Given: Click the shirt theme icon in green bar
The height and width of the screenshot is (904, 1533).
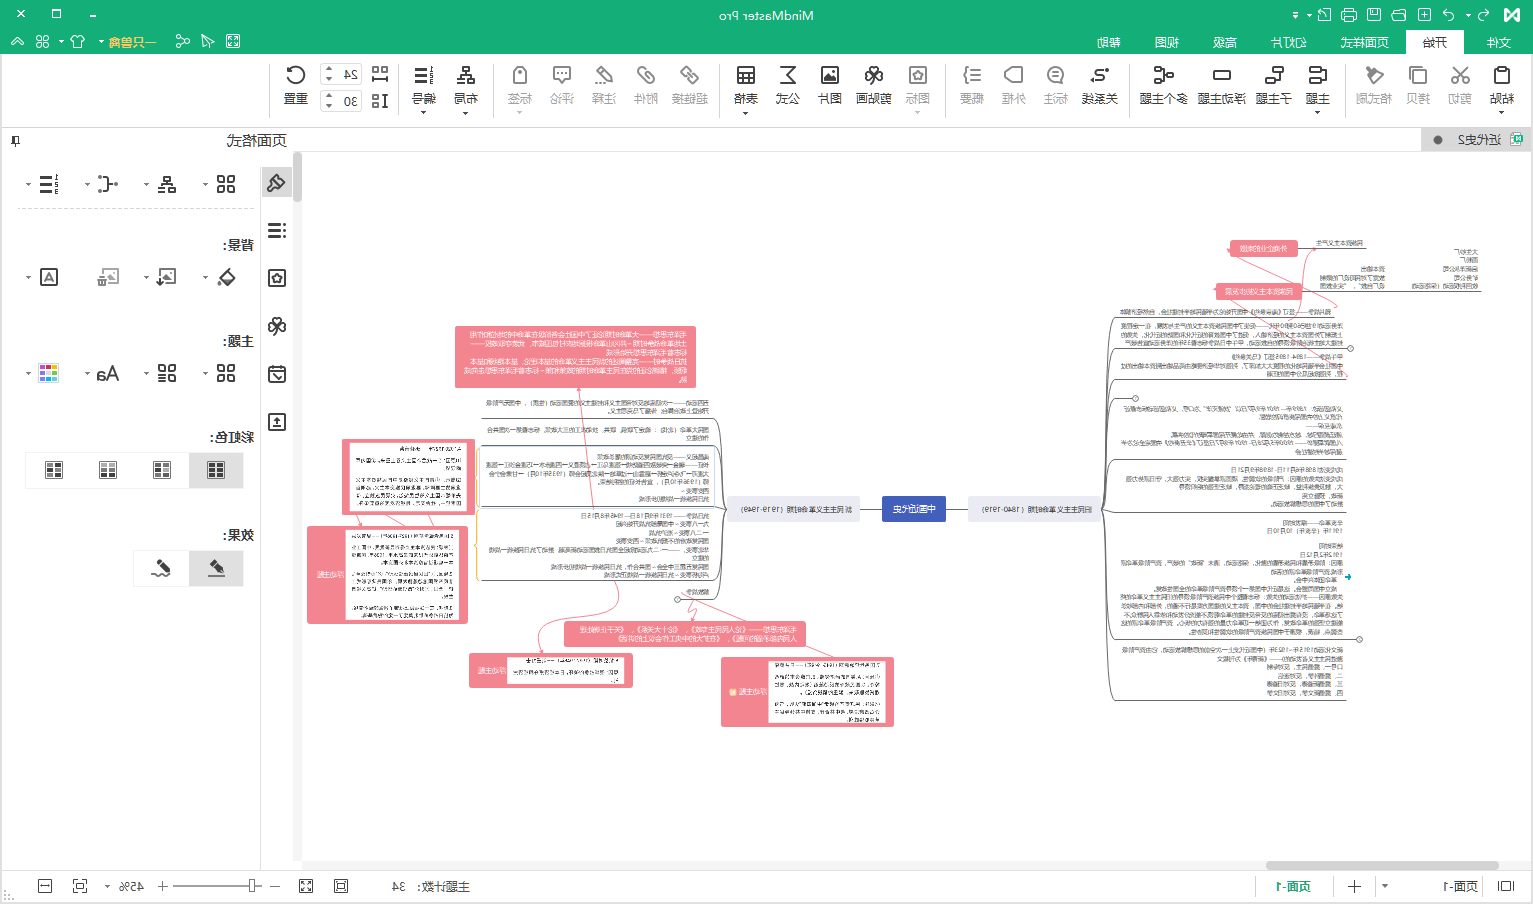Looking at the screenshot, I should click(x=78, y=41).
